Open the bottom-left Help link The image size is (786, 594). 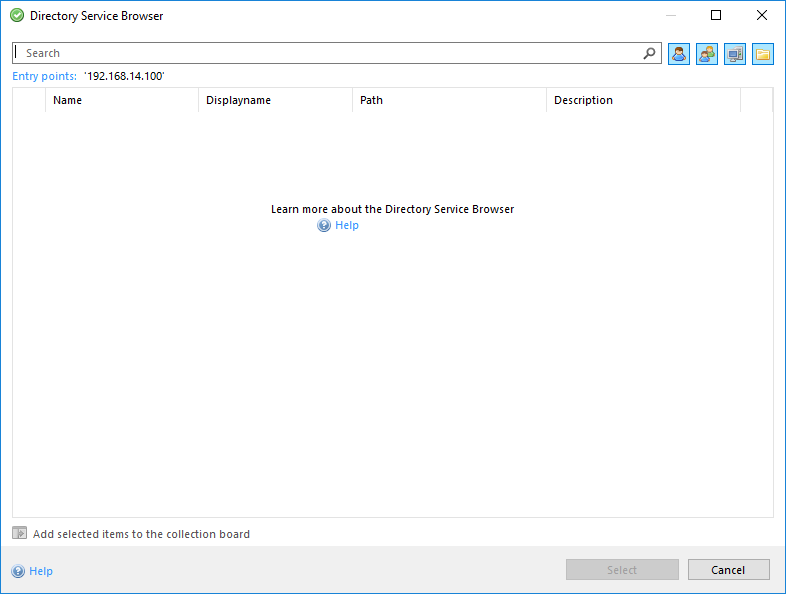41,571
